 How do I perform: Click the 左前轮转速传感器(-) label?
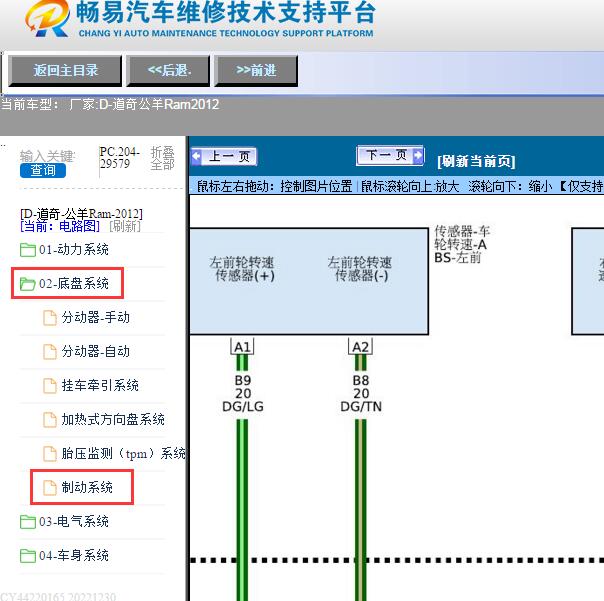click(360, 269)
